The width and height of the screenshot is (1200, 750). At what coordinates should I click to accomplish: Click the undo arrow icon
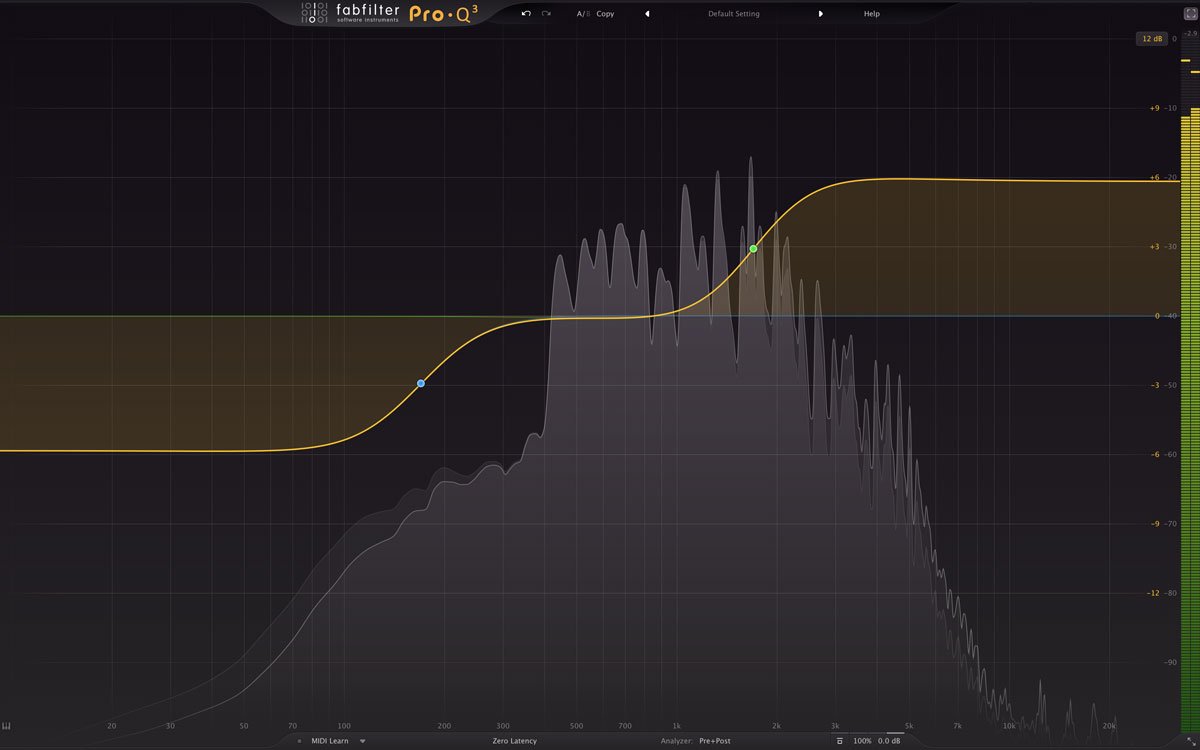click(x=526, y=14)
